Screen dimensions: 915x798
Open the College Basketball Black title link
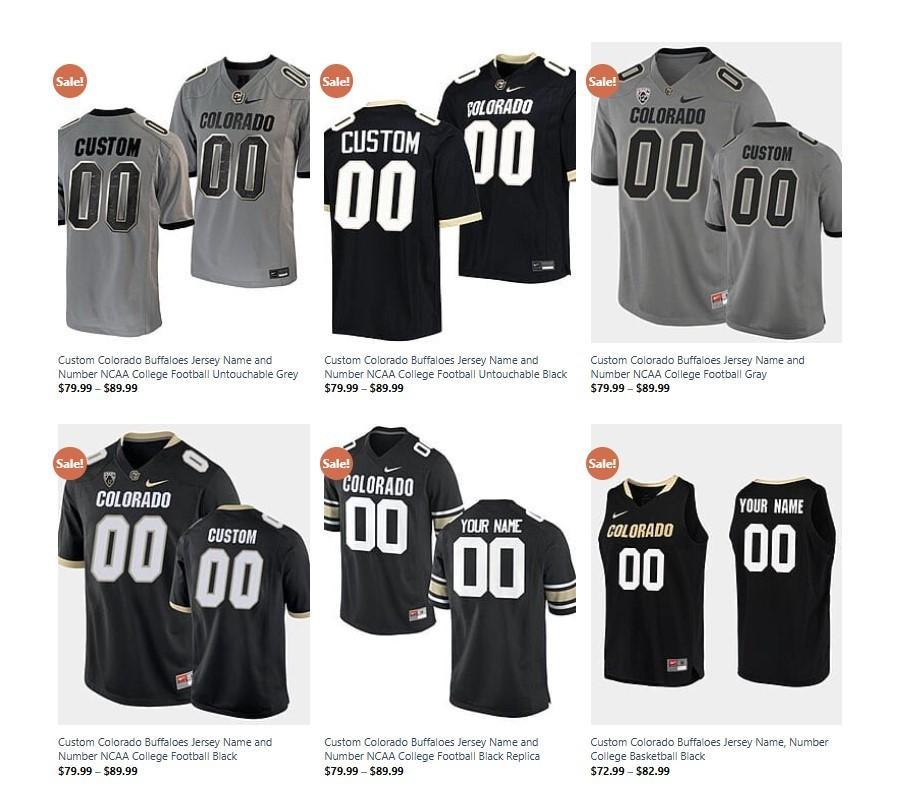point(710,749)
